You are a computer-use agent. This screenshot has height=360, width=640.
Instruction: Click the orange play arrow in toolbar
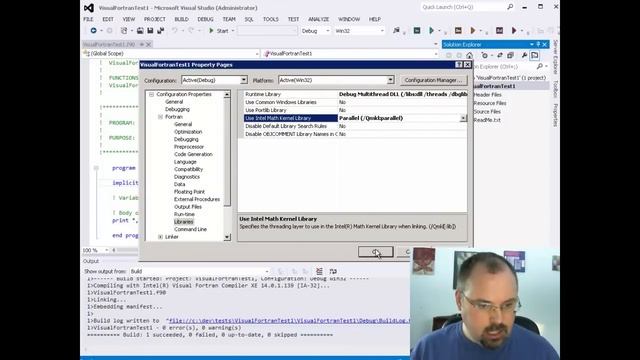[473, 31]
